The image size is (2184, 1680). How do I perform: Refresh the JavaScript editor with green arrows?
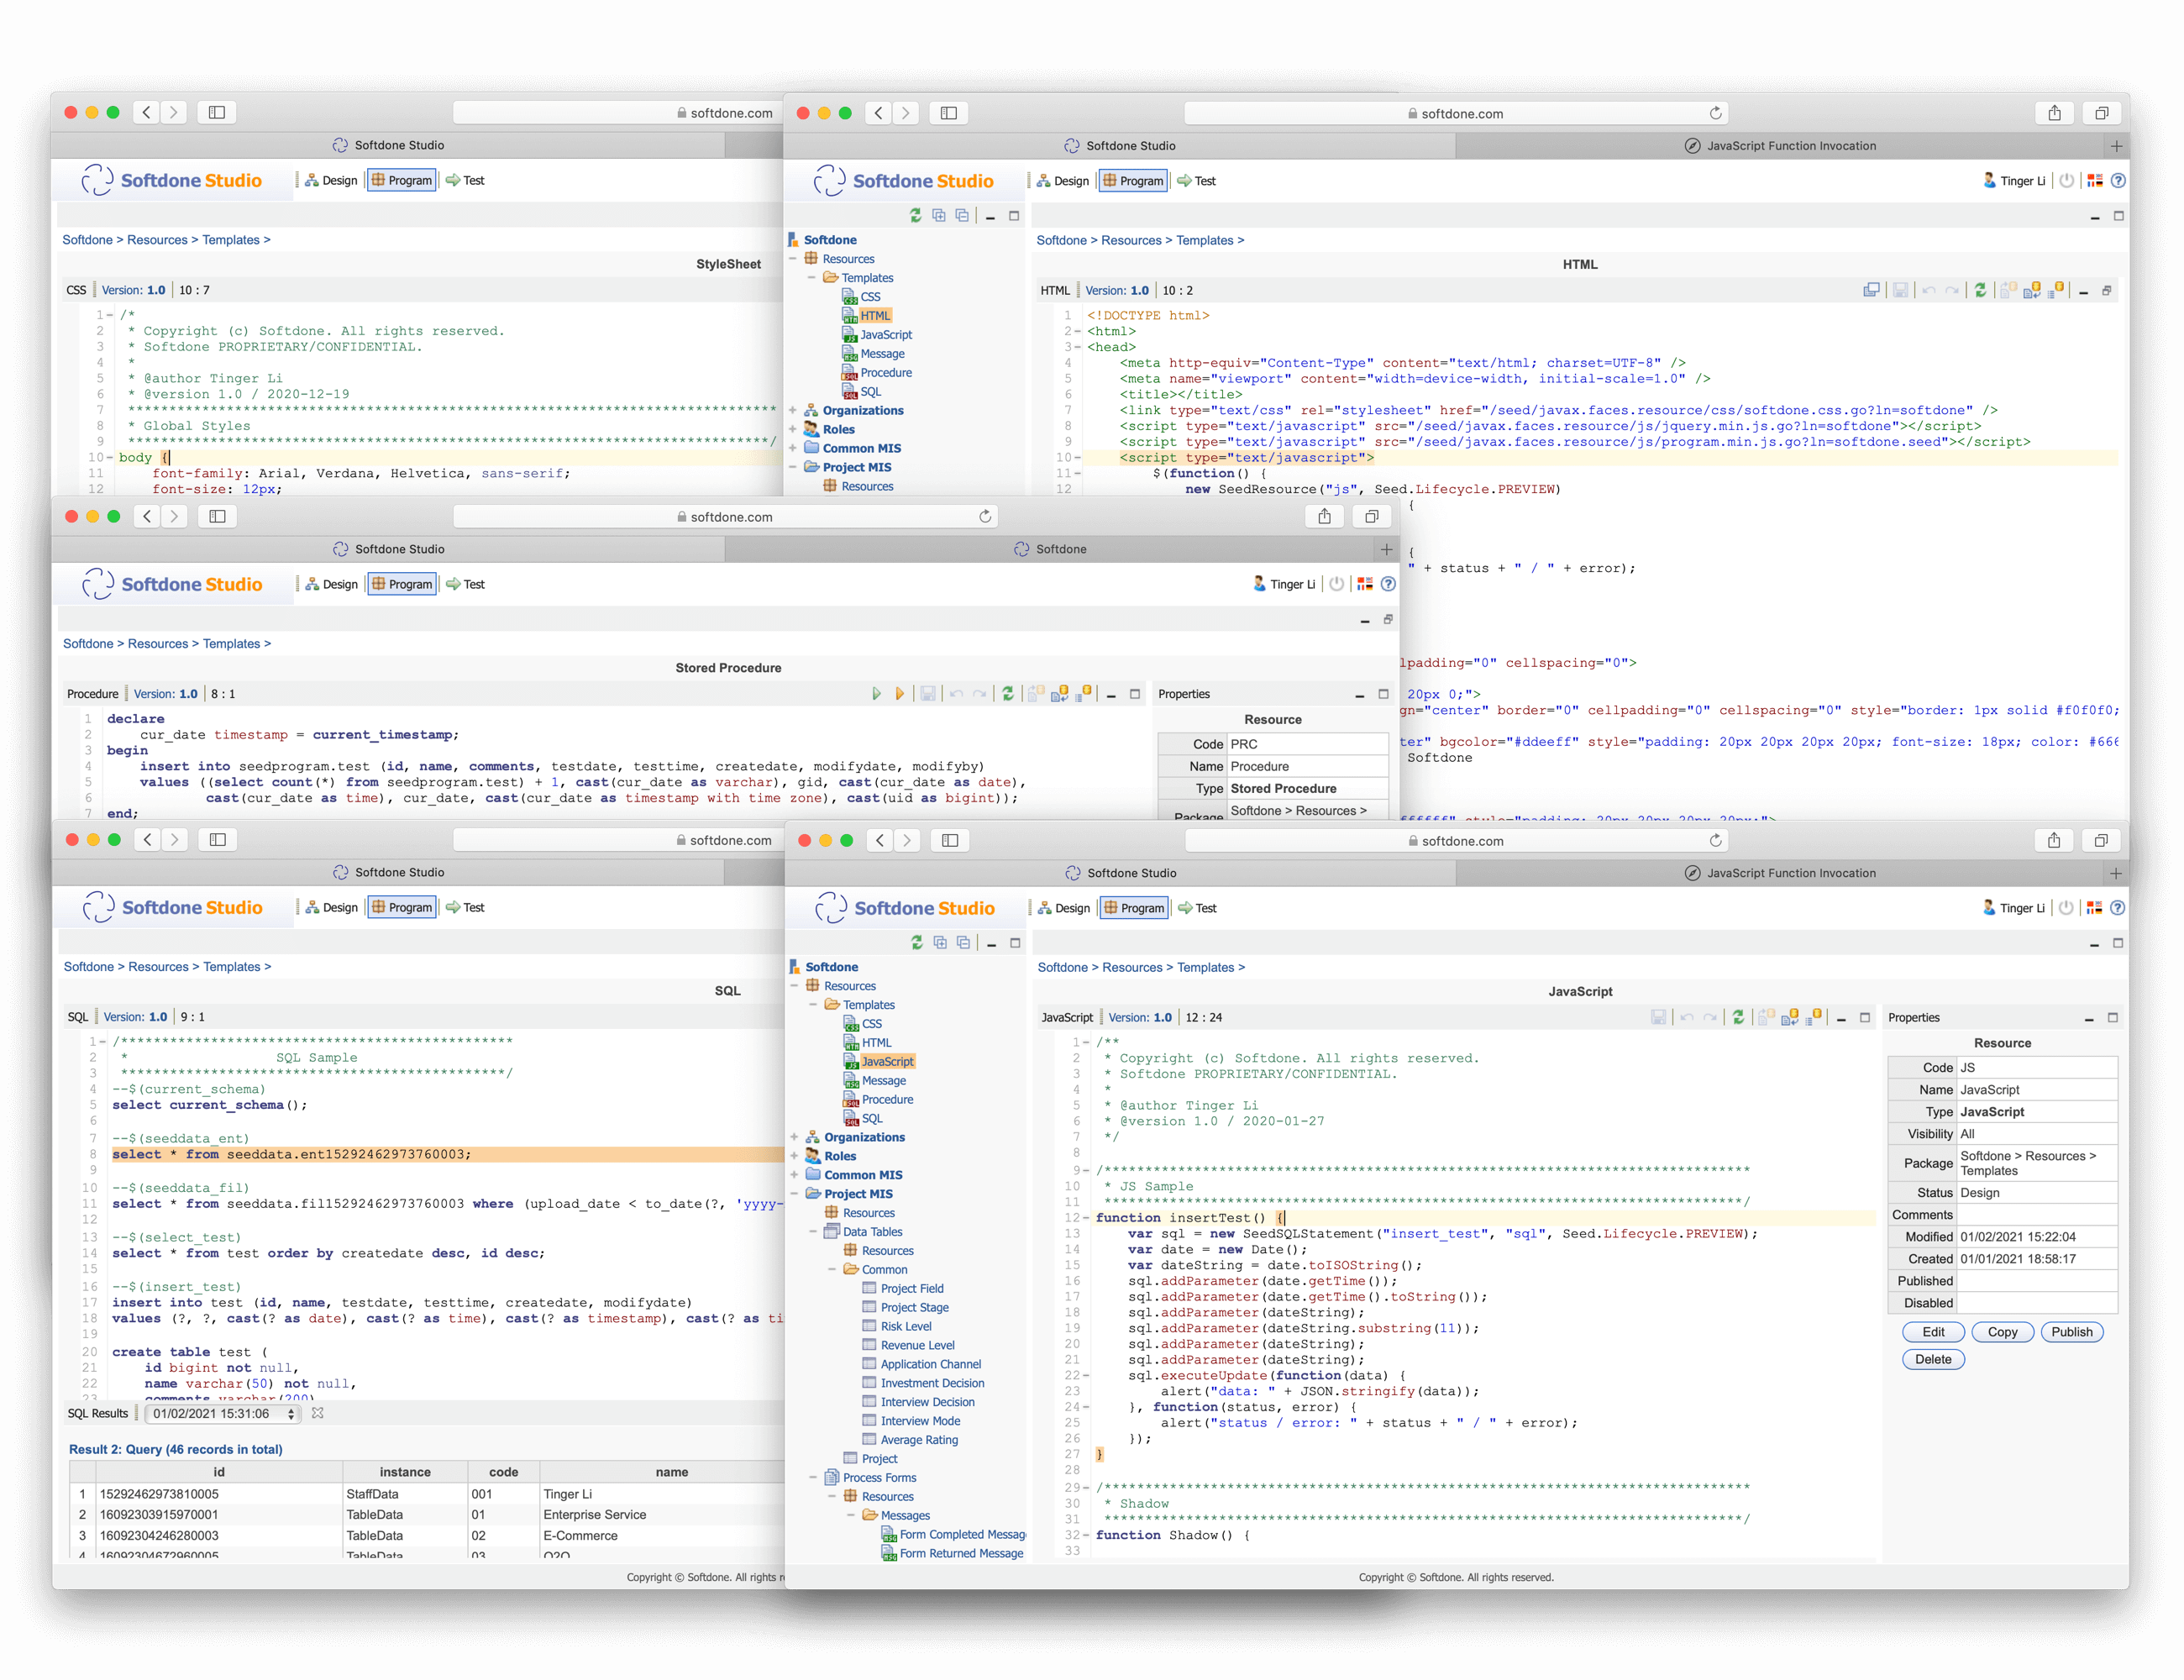click(1738, 1017)
